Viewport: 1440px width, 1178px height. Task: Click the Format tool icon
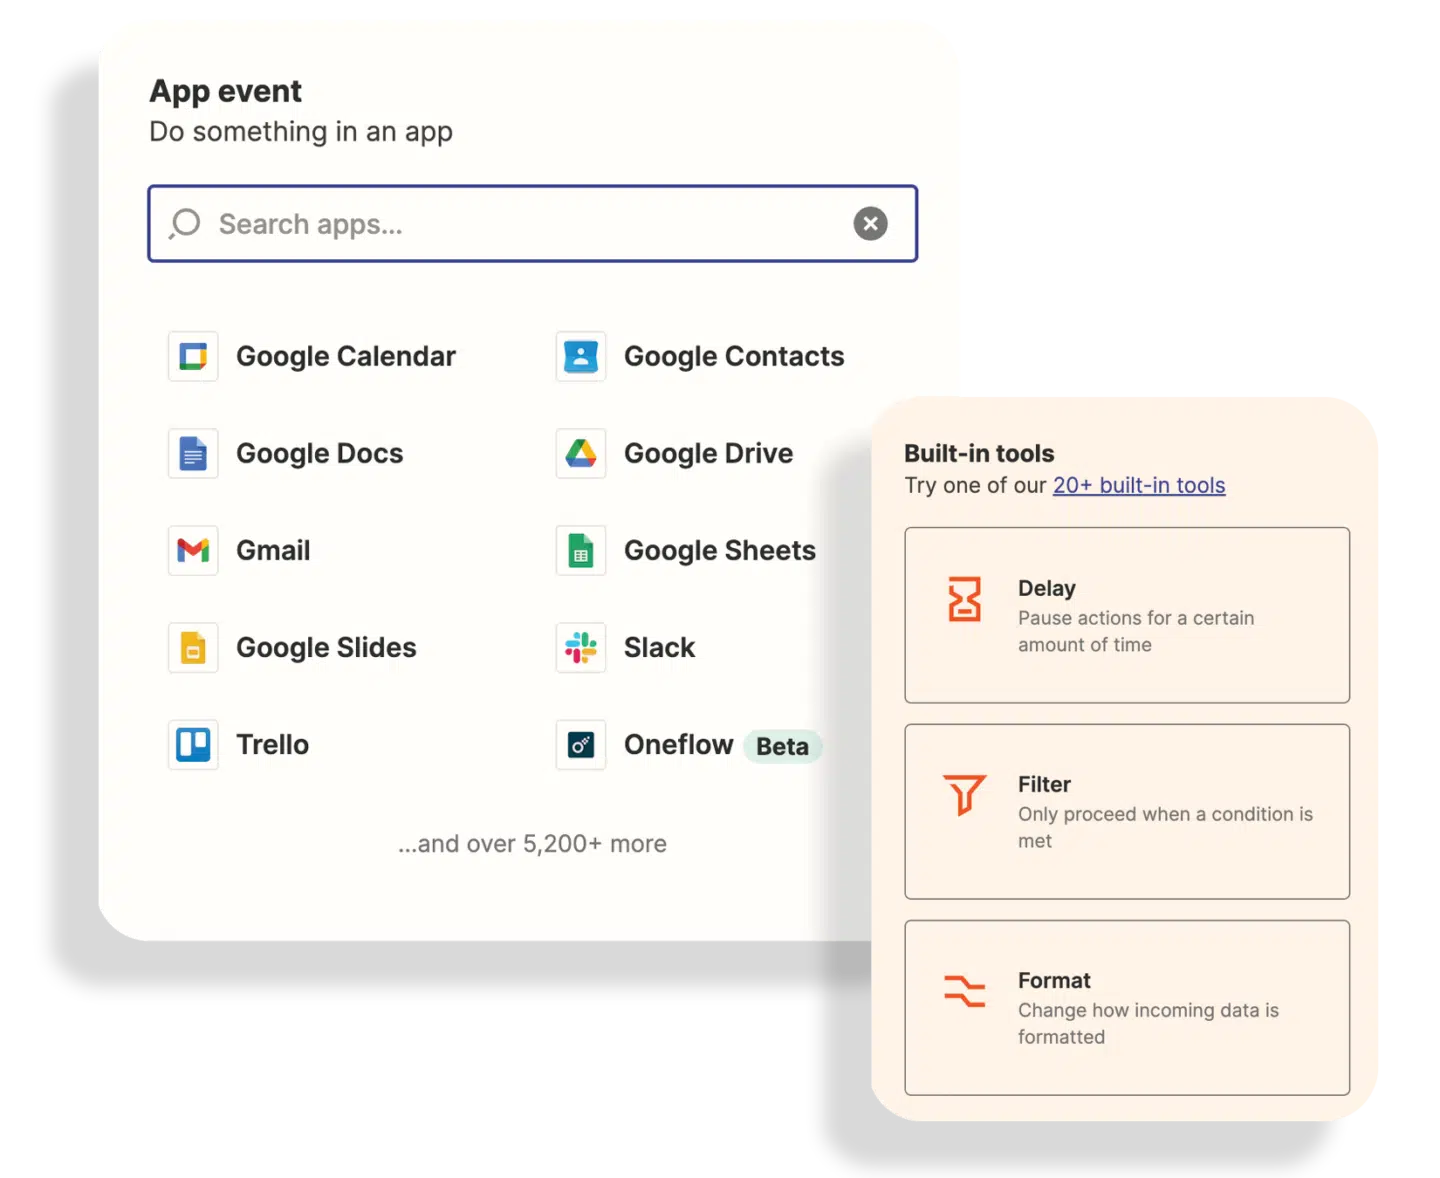[964, 991]
